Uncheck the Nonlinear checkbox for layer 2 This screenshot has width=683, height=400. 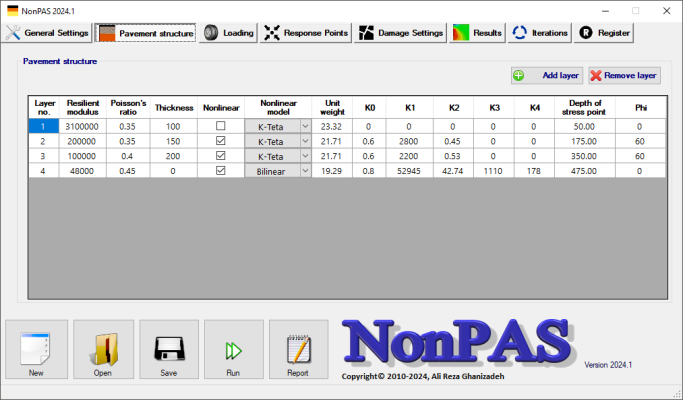click(221, 142)
